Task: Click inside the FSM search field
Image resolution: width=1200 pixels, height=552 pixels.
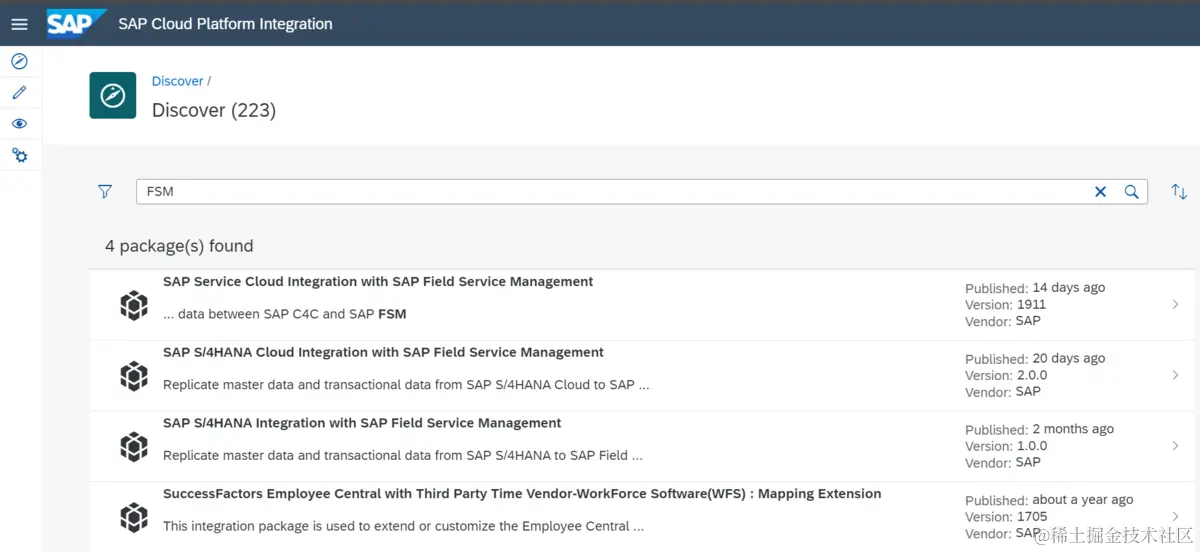Action: [x=600, y=192]
